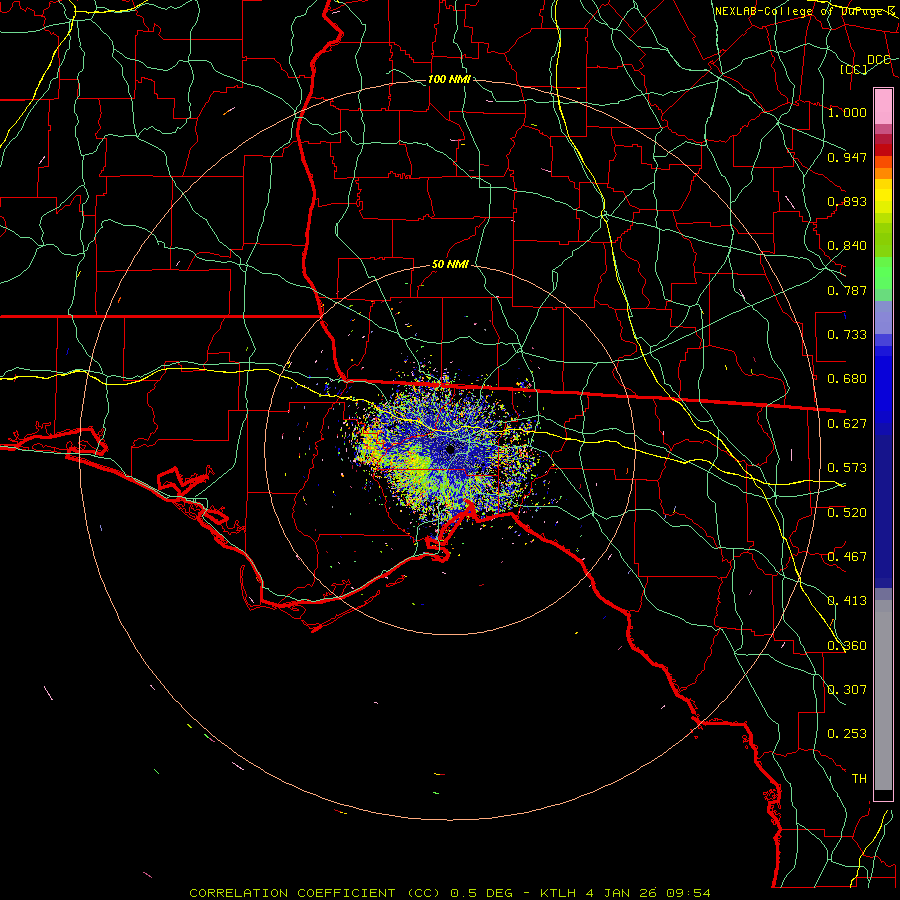This screenshot has width=900, height=900.
Task: Click the "[CC]" product label near the legend
Action: tap(854, 69)
